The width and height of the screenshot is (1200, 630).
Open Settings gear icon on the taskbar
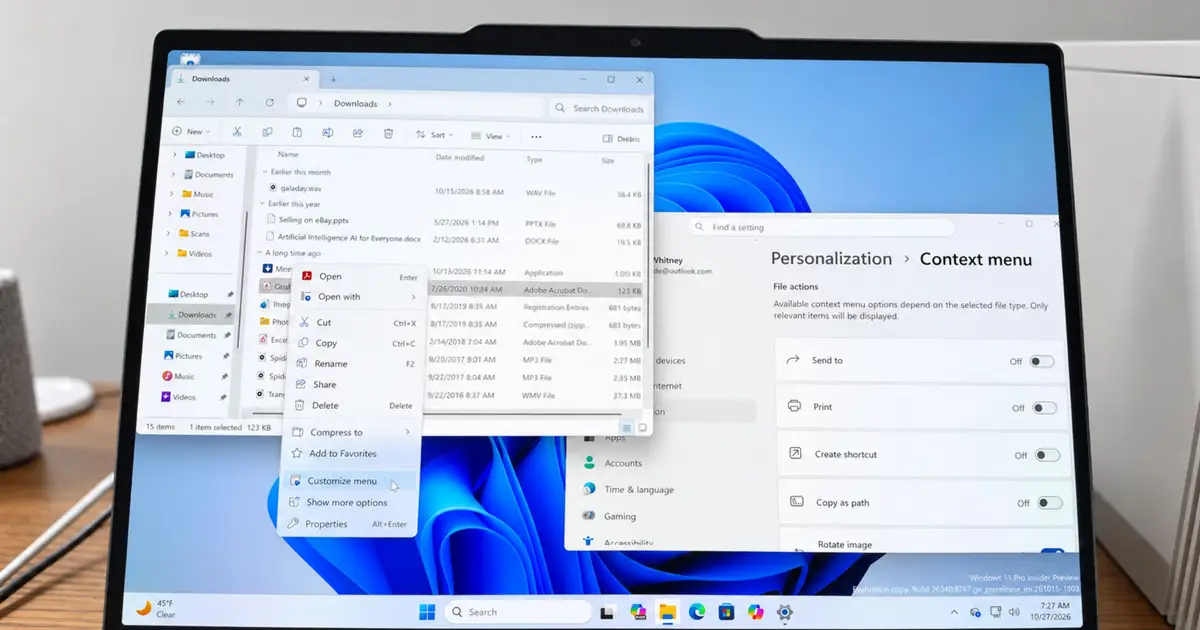786,611
